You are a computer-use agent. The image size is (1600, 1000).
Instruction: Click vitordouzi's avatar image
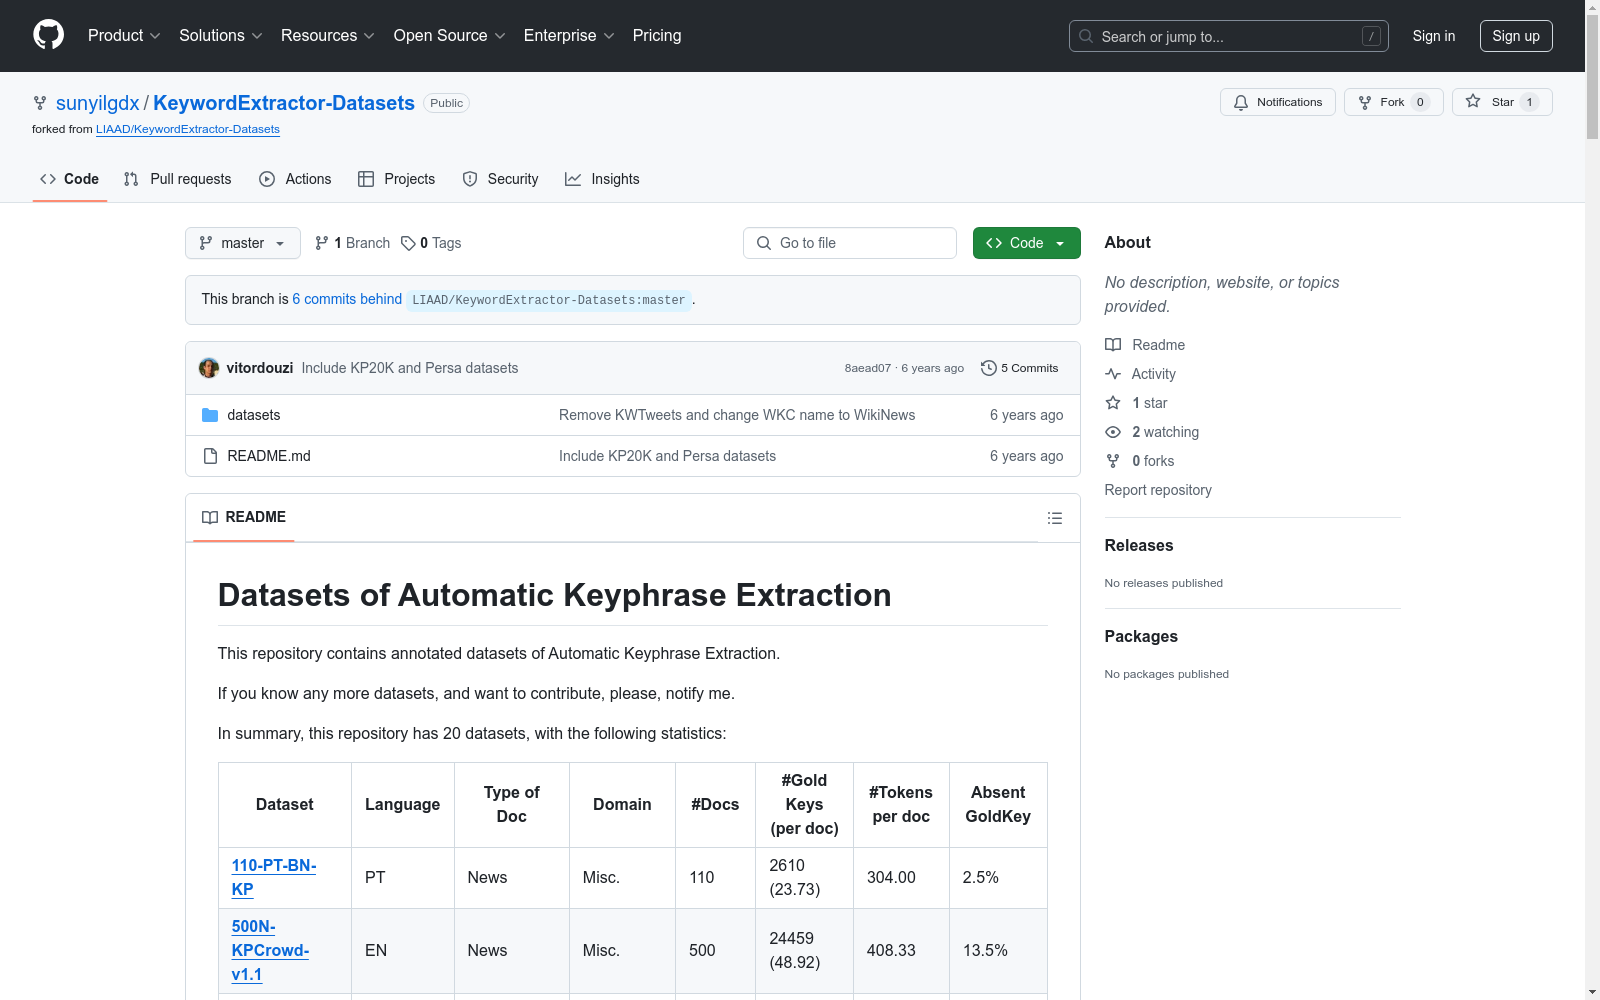point(209,368)
